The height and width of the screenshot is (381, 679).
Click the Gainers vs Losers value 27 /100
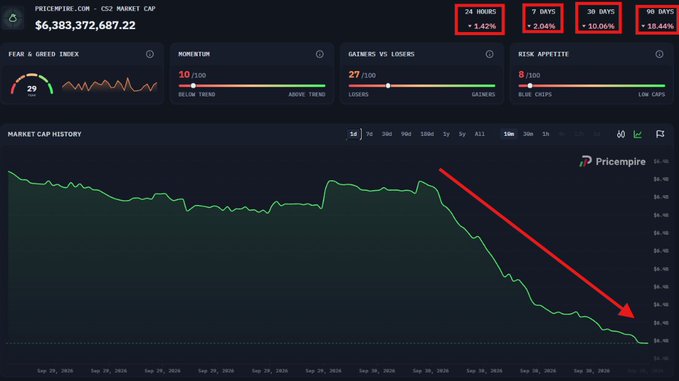[362, 74]
